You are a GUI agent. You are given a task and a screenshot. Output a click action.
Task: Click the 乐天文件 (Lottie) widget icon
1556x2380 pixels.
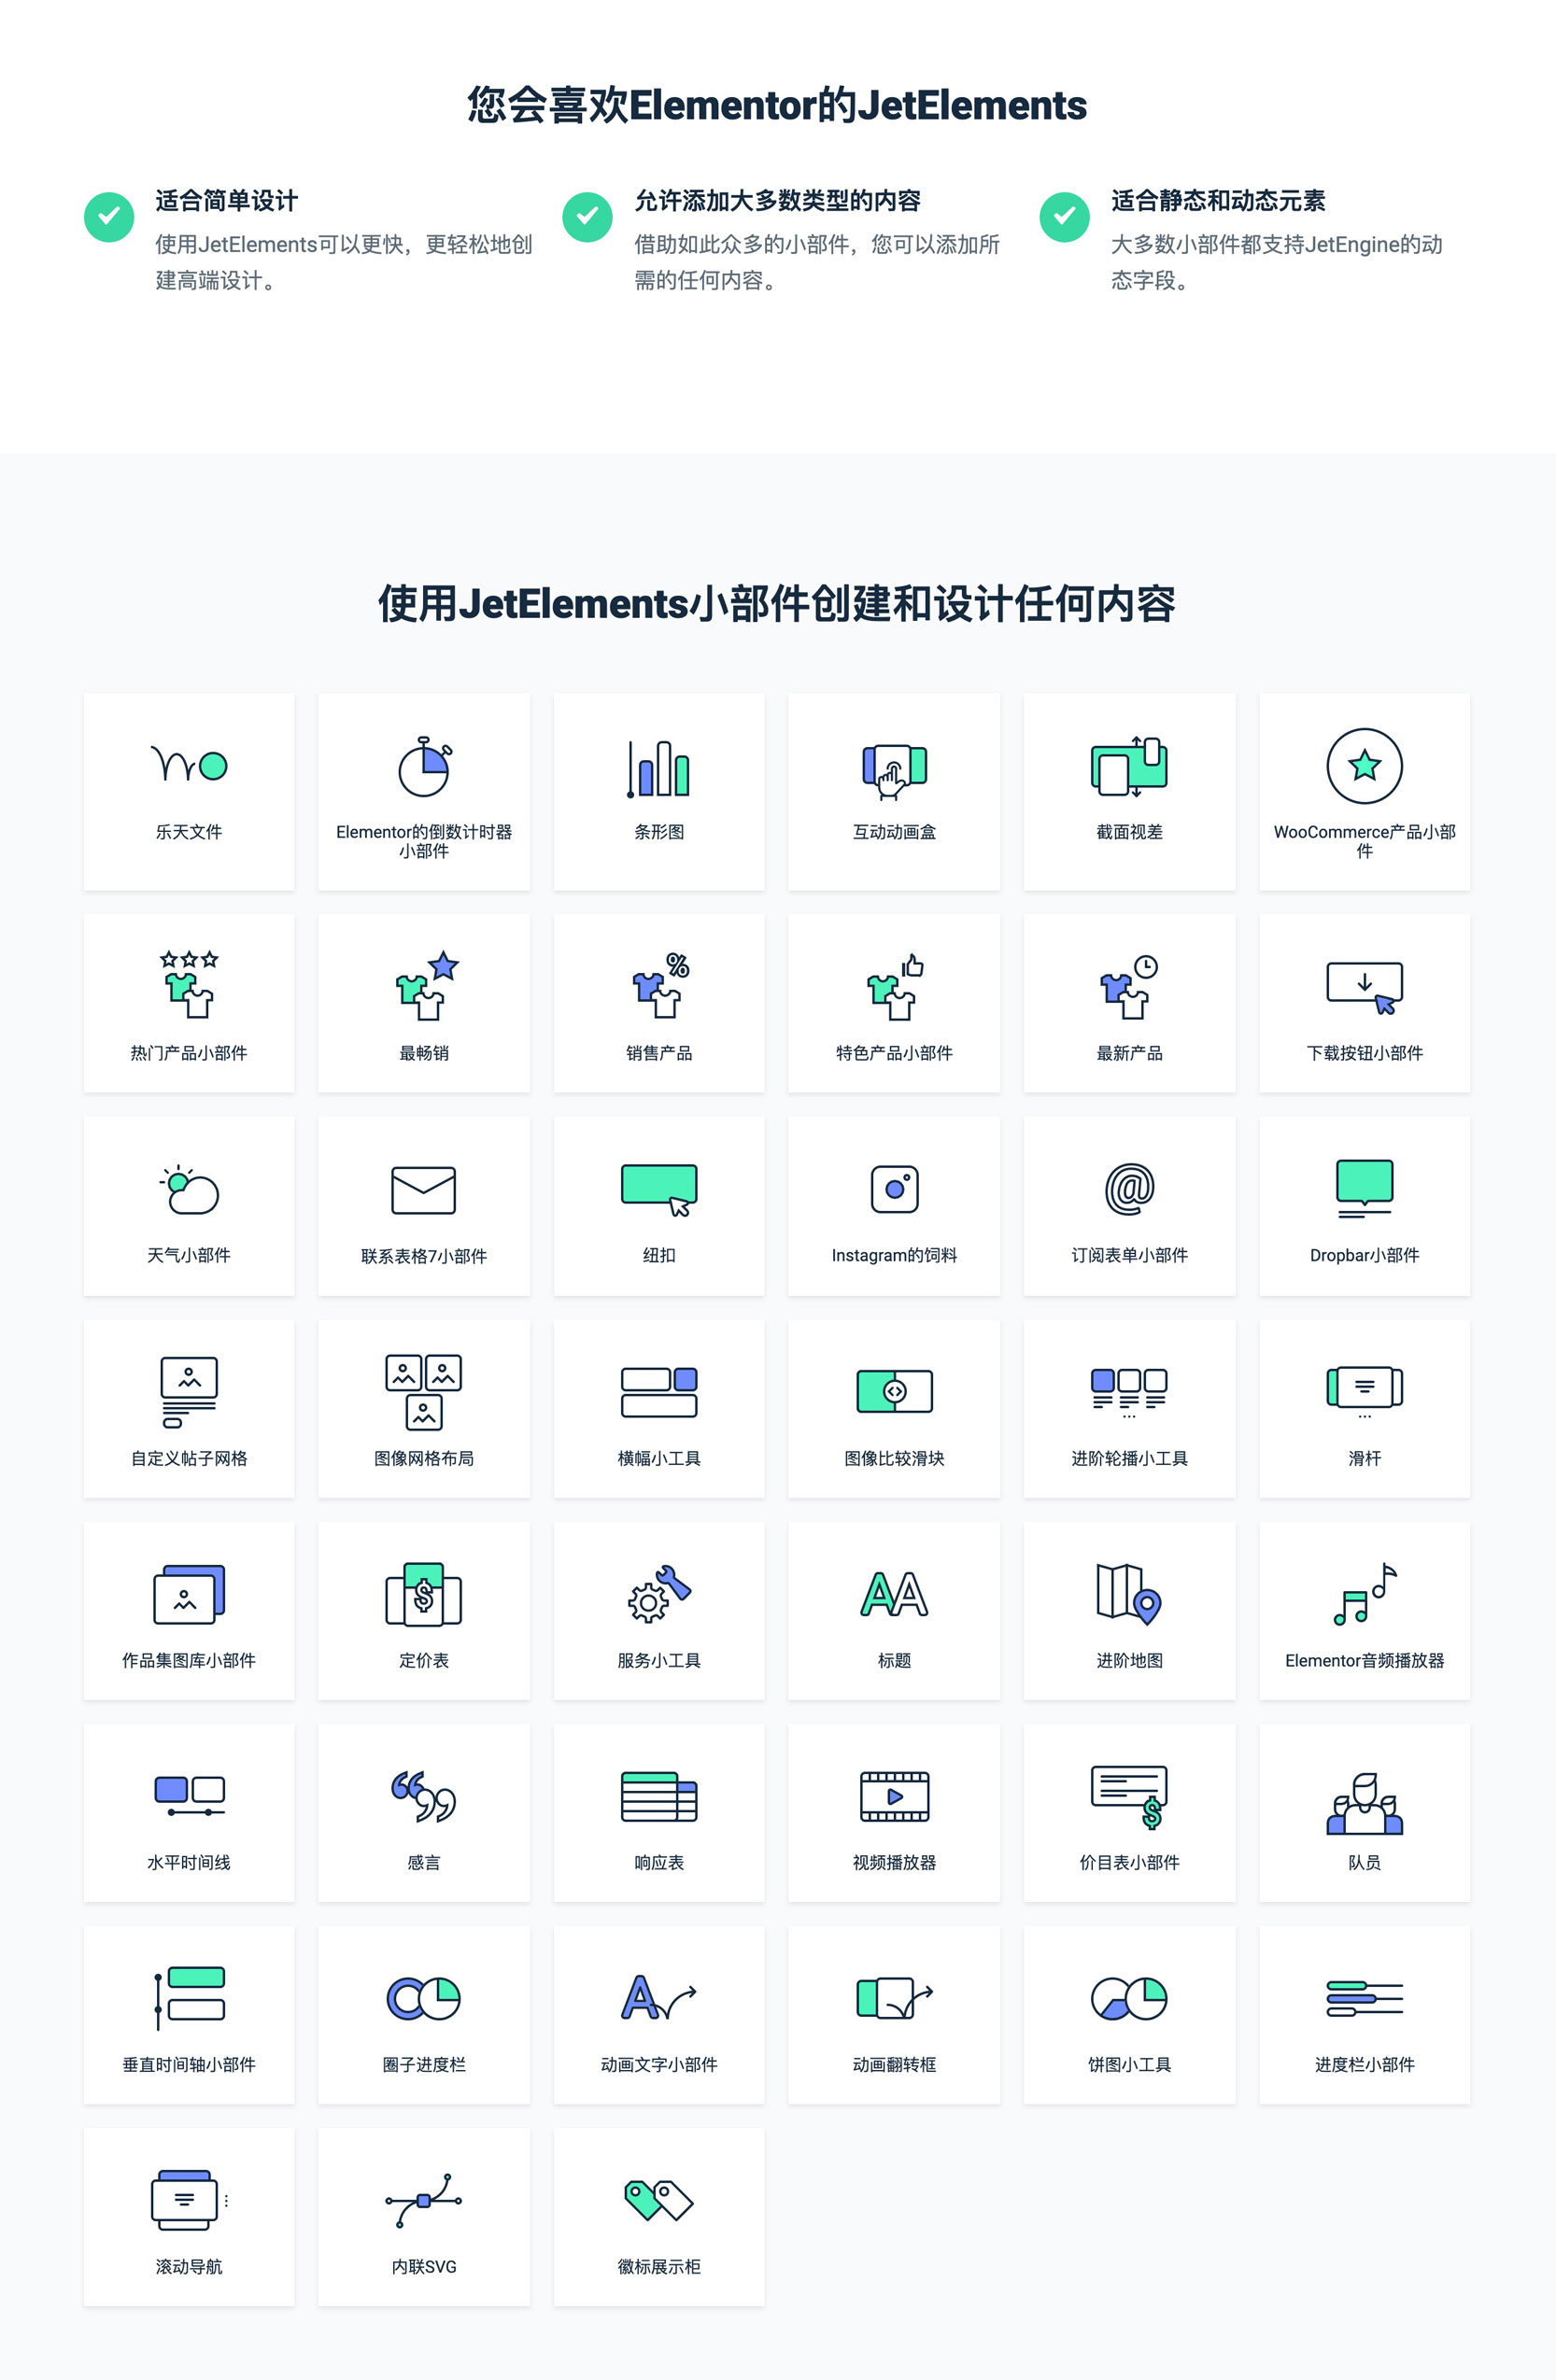click(x=189, y=765)
